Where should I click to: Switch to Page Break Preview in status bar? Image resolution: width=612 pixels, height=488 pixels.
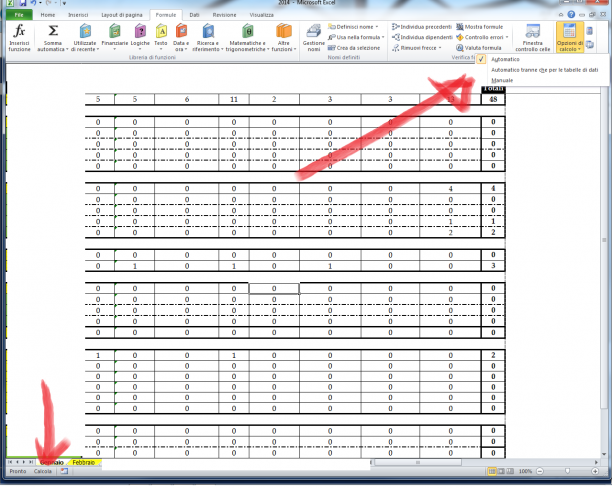510,471
